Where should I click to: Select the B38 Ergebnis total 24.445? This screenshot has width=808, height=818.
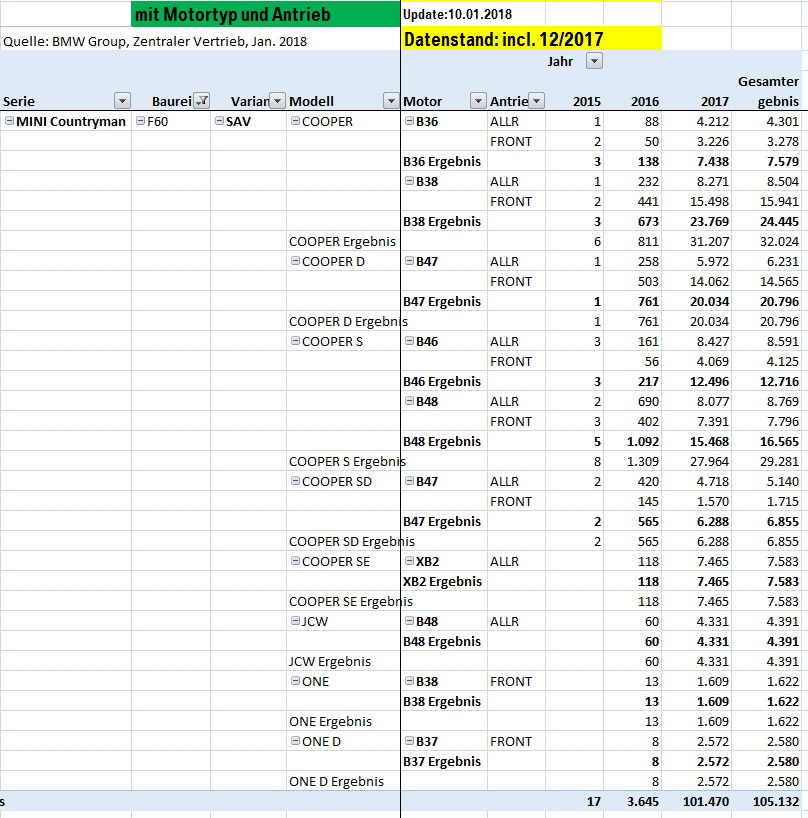pyautogui.click(x=779, y=221)
